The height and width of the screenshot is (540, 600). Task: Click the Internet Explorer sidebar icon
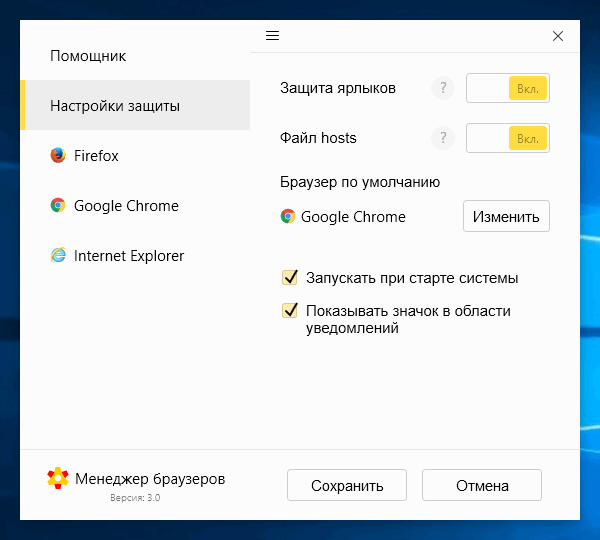[58, 256]
